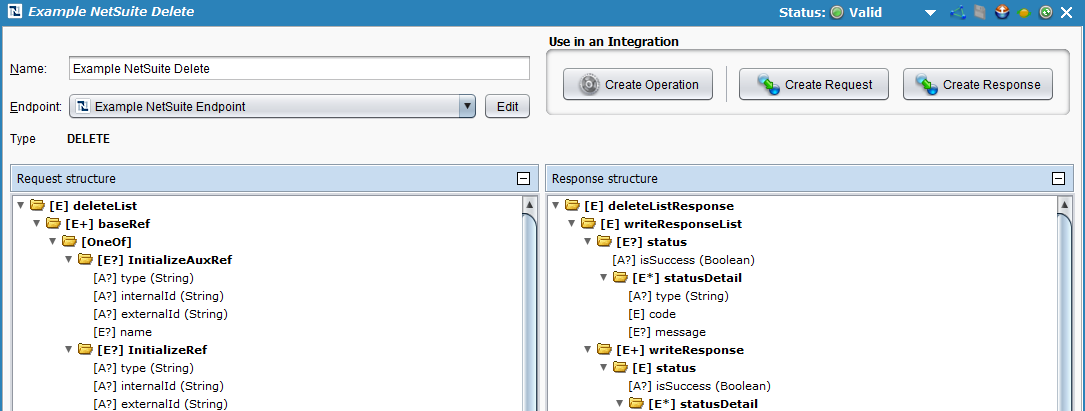
Task: Minimize the Response structure panel
Action: tap(1058, 179)
